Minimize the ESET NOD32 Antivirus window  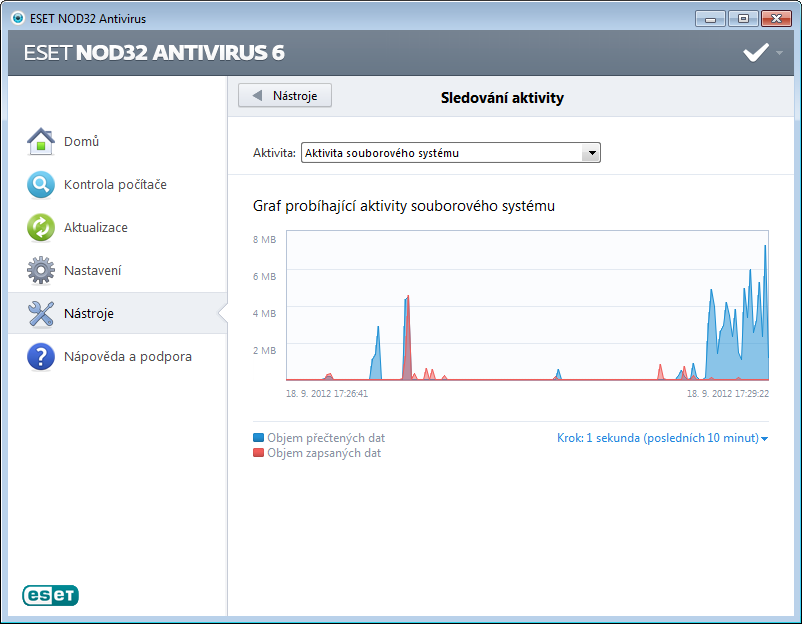click(710, 19)
